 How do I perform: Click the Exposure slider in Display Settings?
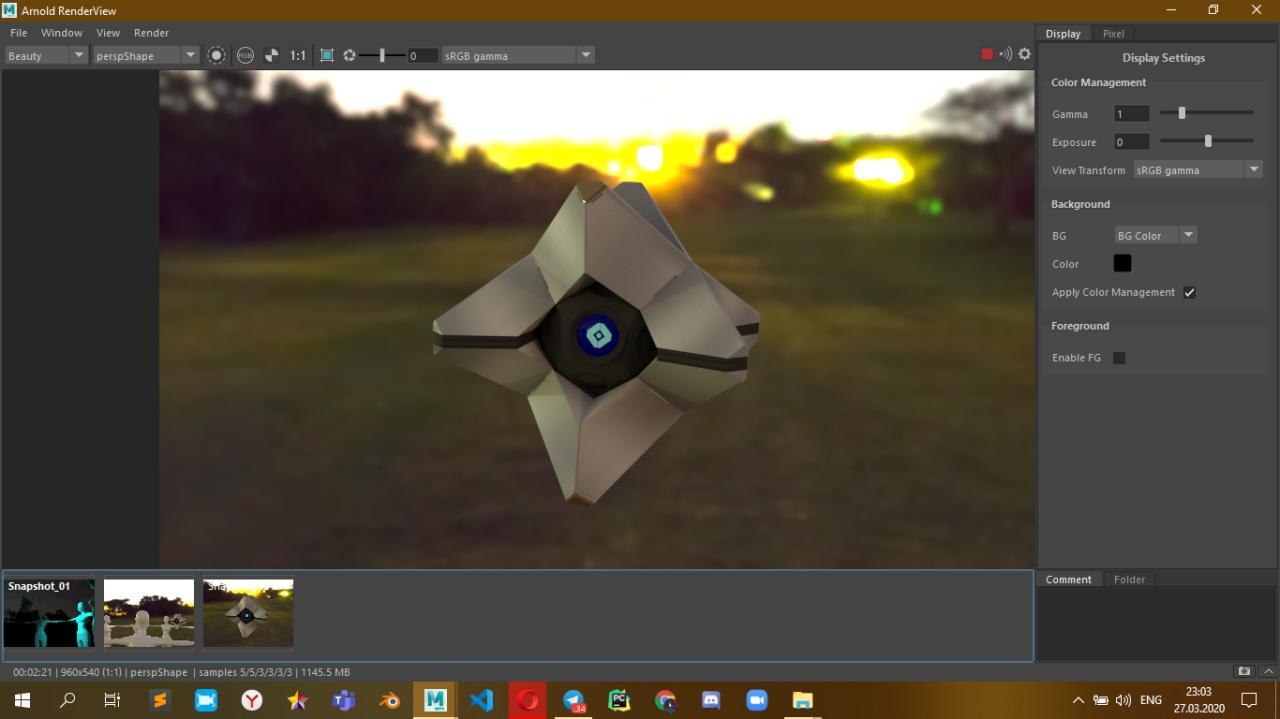(1207, 141)
